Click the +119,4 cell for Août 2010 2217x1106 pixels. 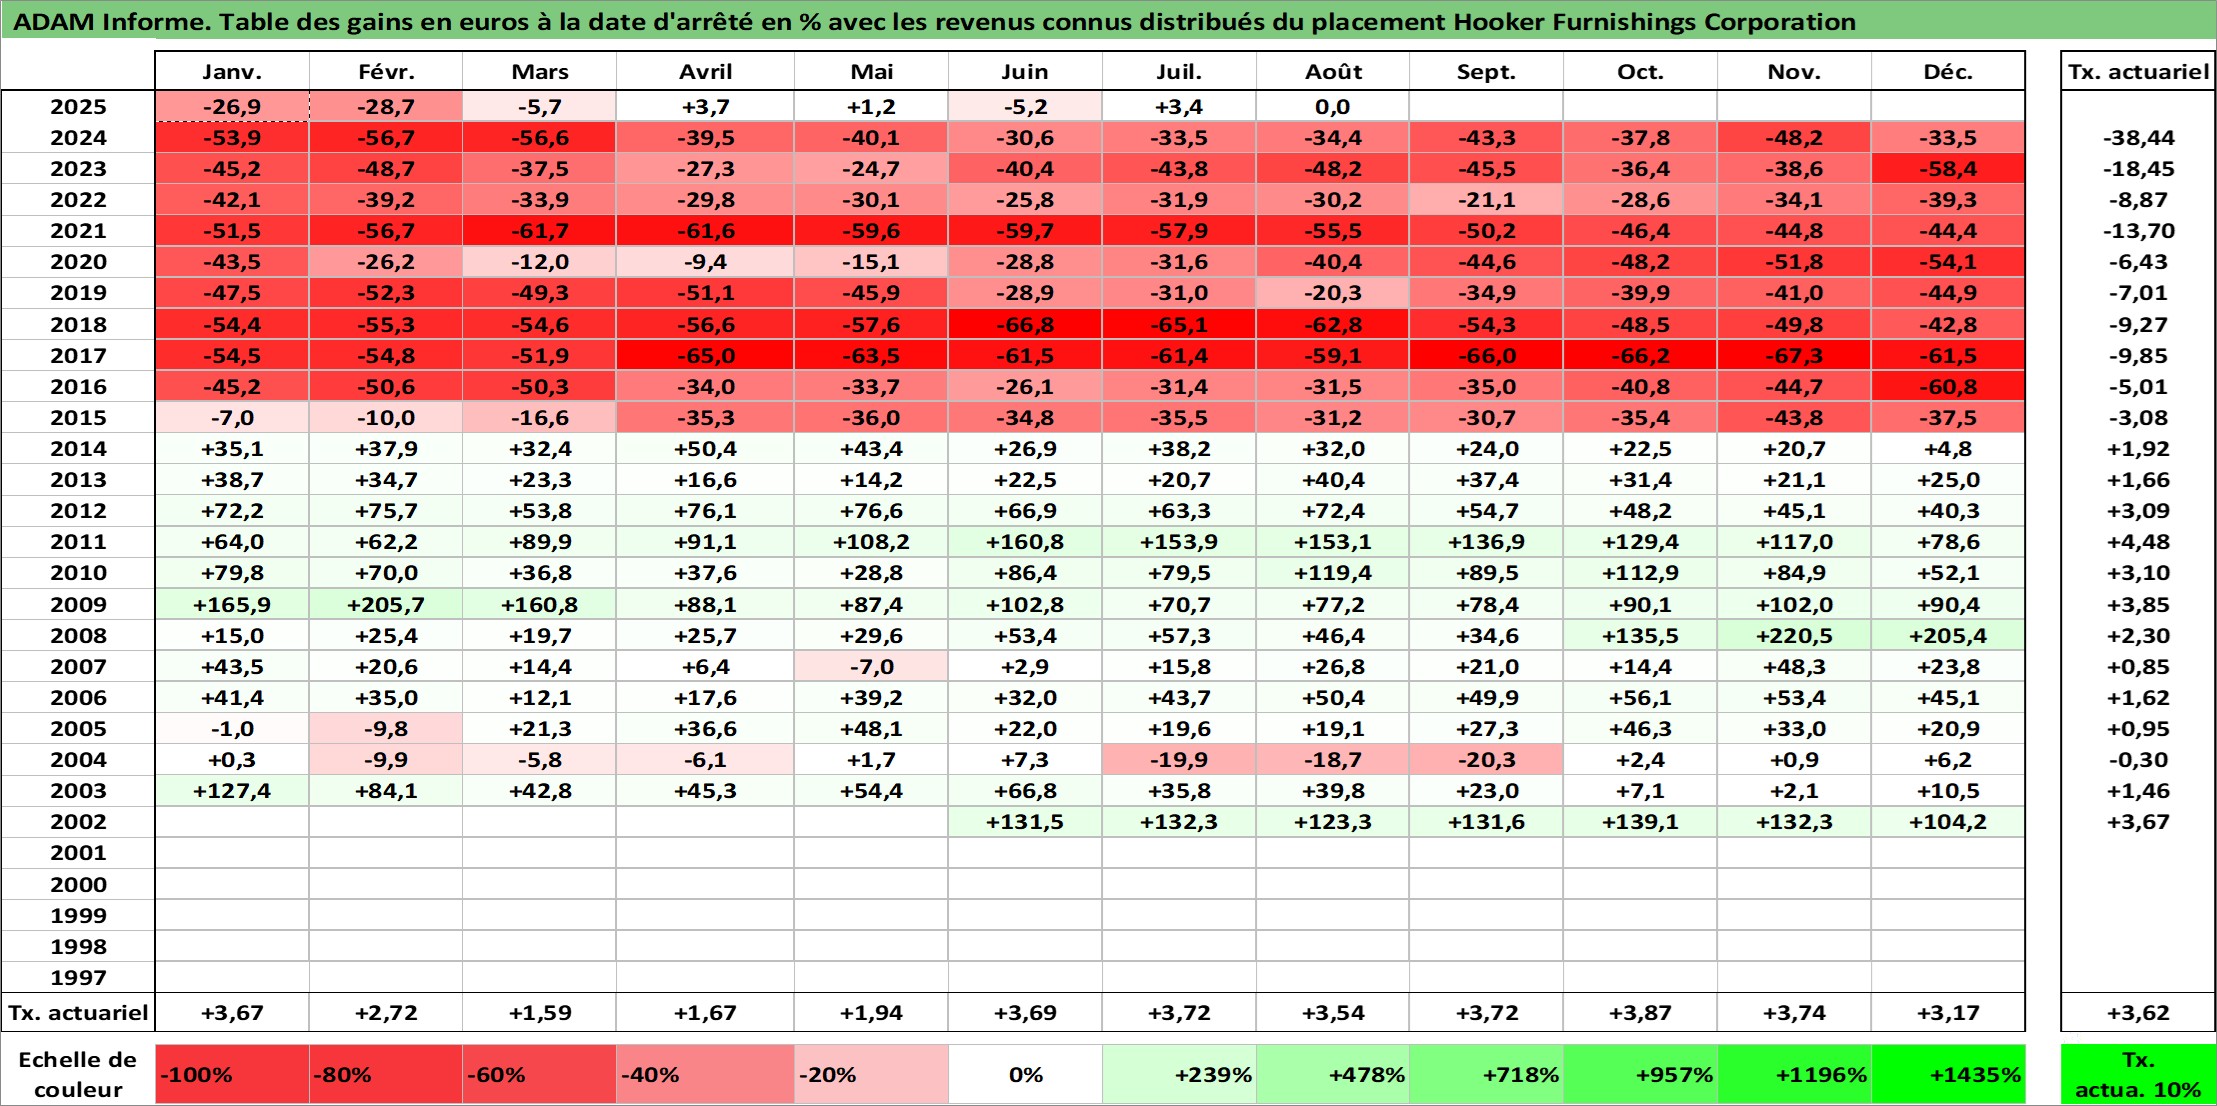click(x=1333, y=572)
